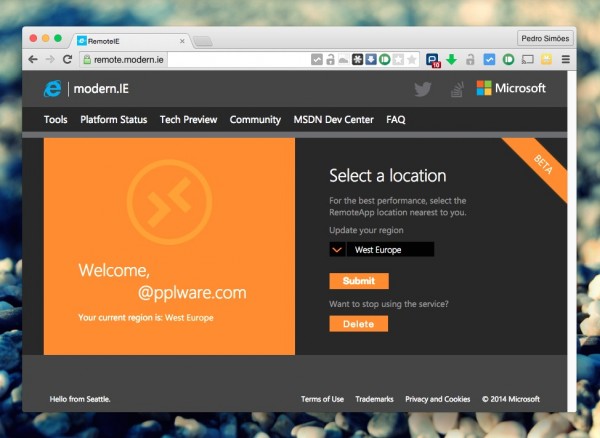
Task: Click the blue checkmark extension icon
Action: click(489, 59)
